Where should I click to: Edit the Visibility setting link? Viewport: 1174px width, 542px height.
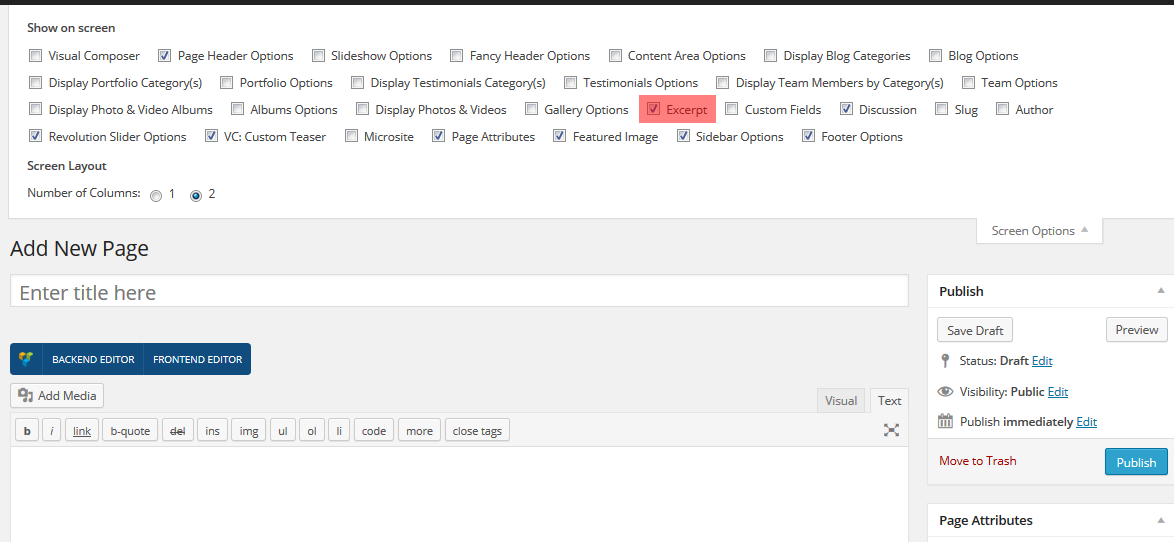1057,392
